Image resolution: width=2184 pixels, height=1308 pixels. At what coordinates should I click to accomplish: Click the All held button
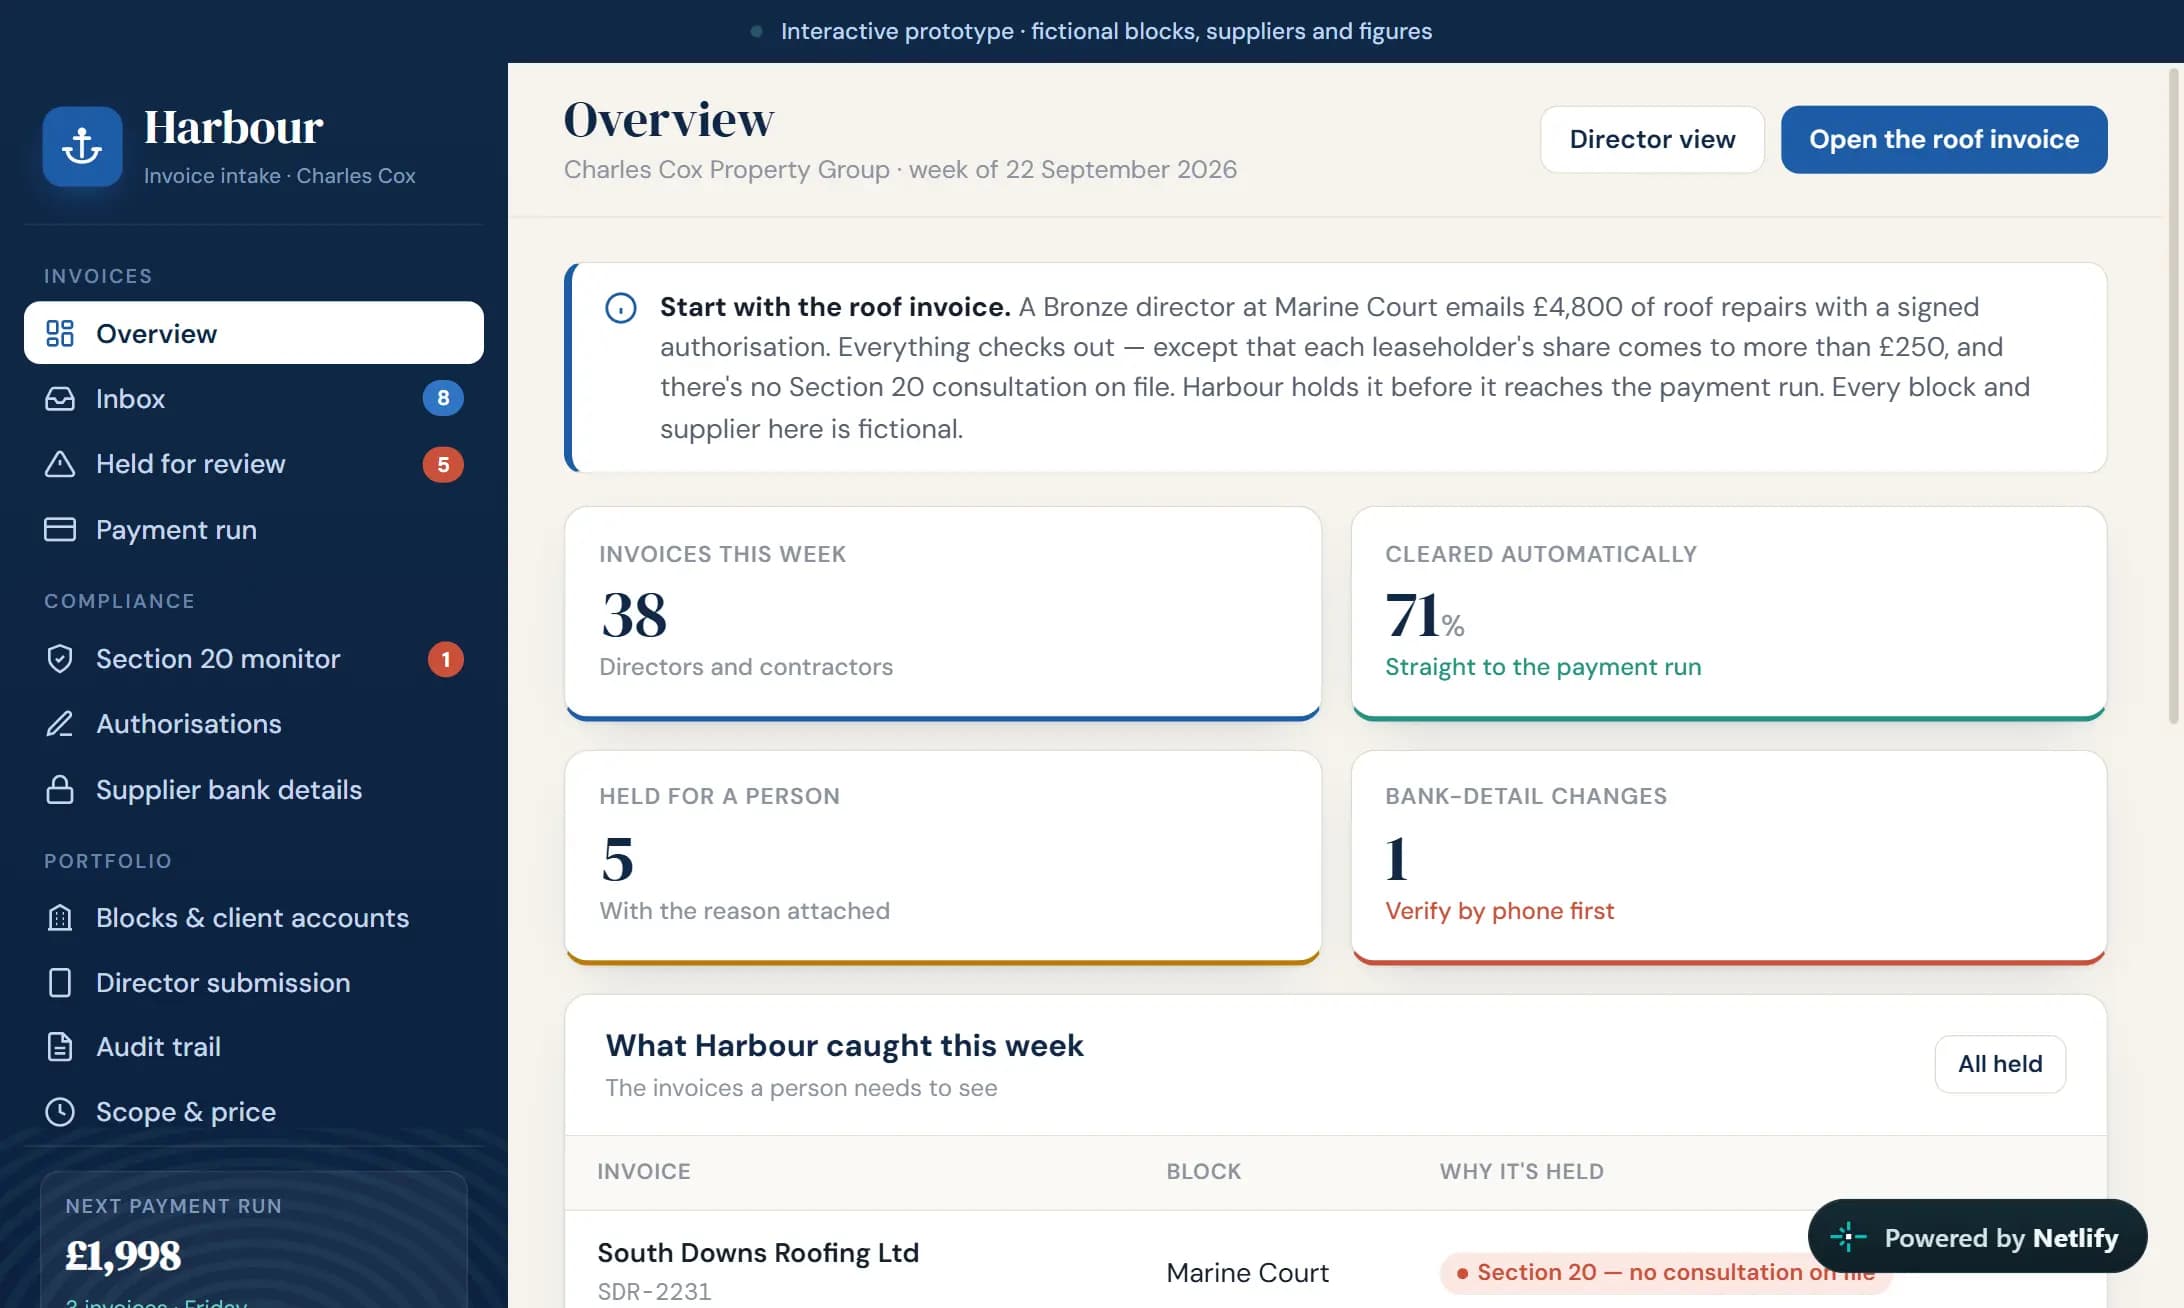point(2000,1063)
